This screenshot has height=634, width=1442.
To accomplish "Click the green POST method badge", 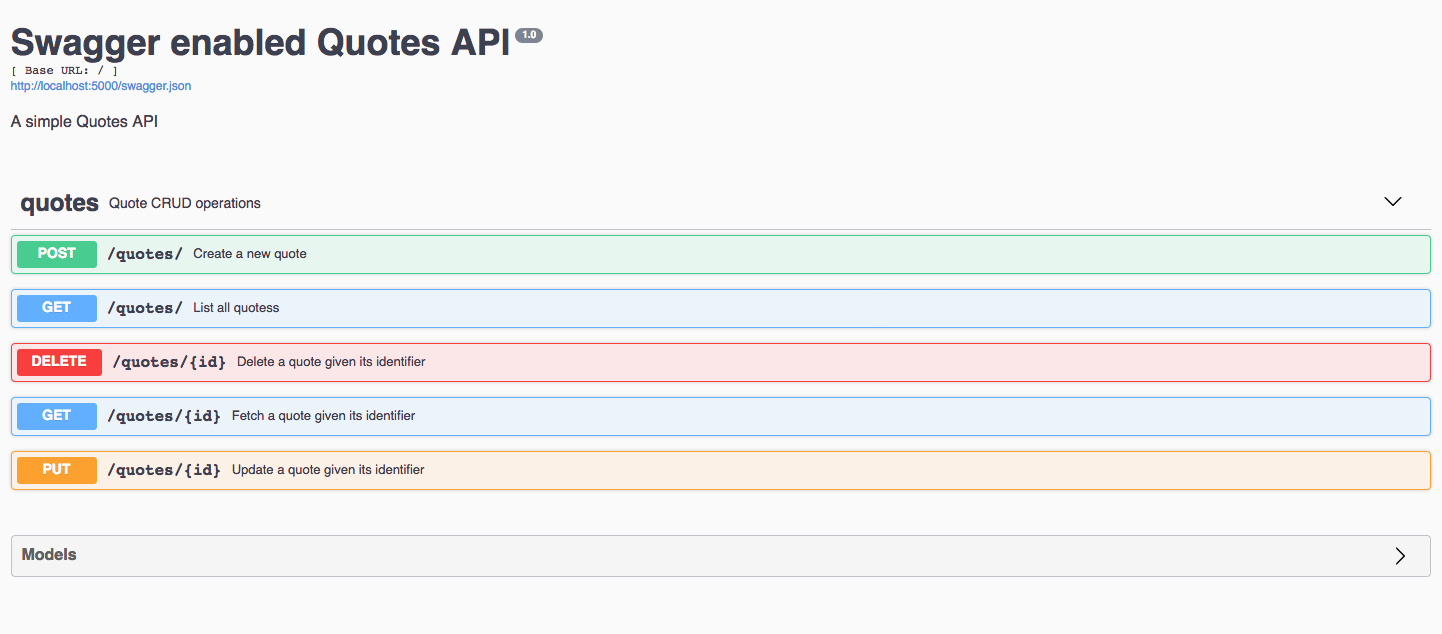I will (x=57, y=254).
